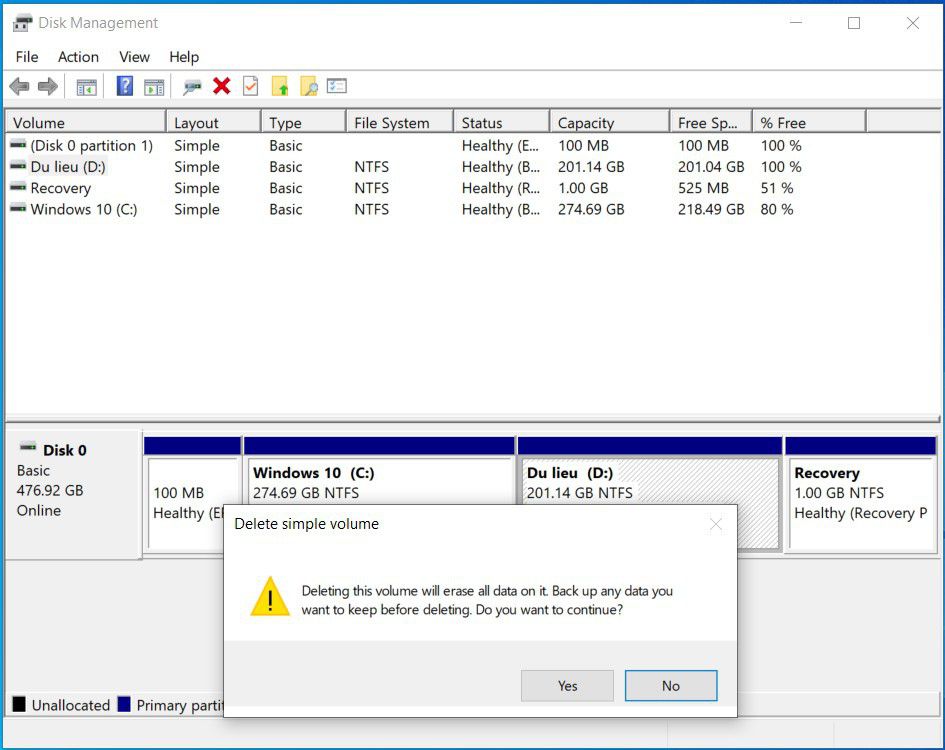945x750 pixels.
Task: Close the Delete simple volume dialog
Action: click(x=715, y=524)
